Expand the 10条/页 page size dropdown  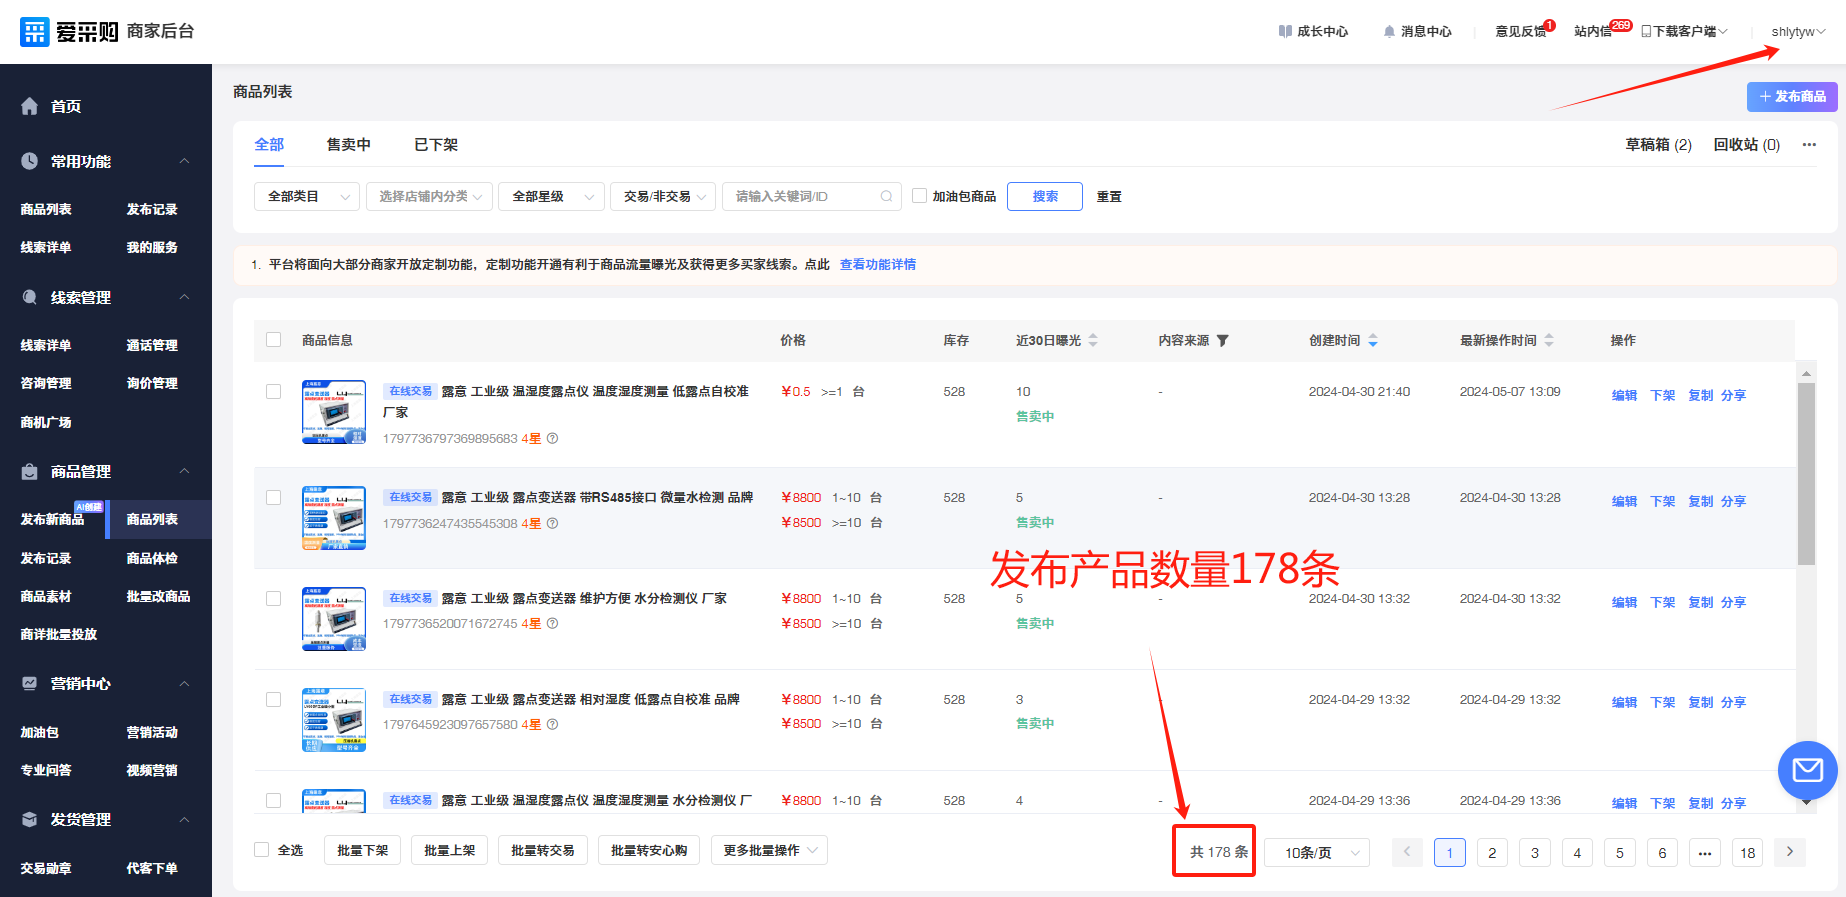tap(1316, 853)
